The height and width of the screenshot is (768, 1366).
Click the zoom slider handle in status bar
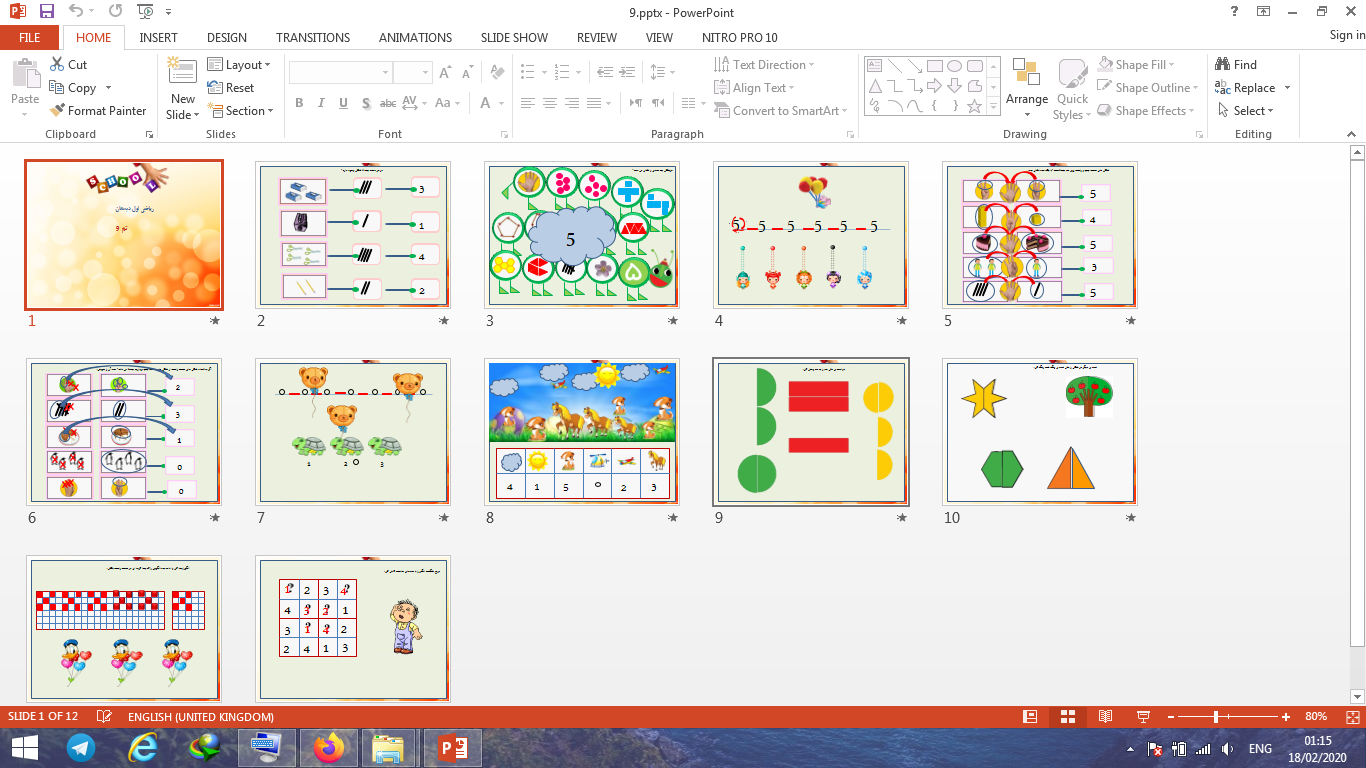[1215, 717]
